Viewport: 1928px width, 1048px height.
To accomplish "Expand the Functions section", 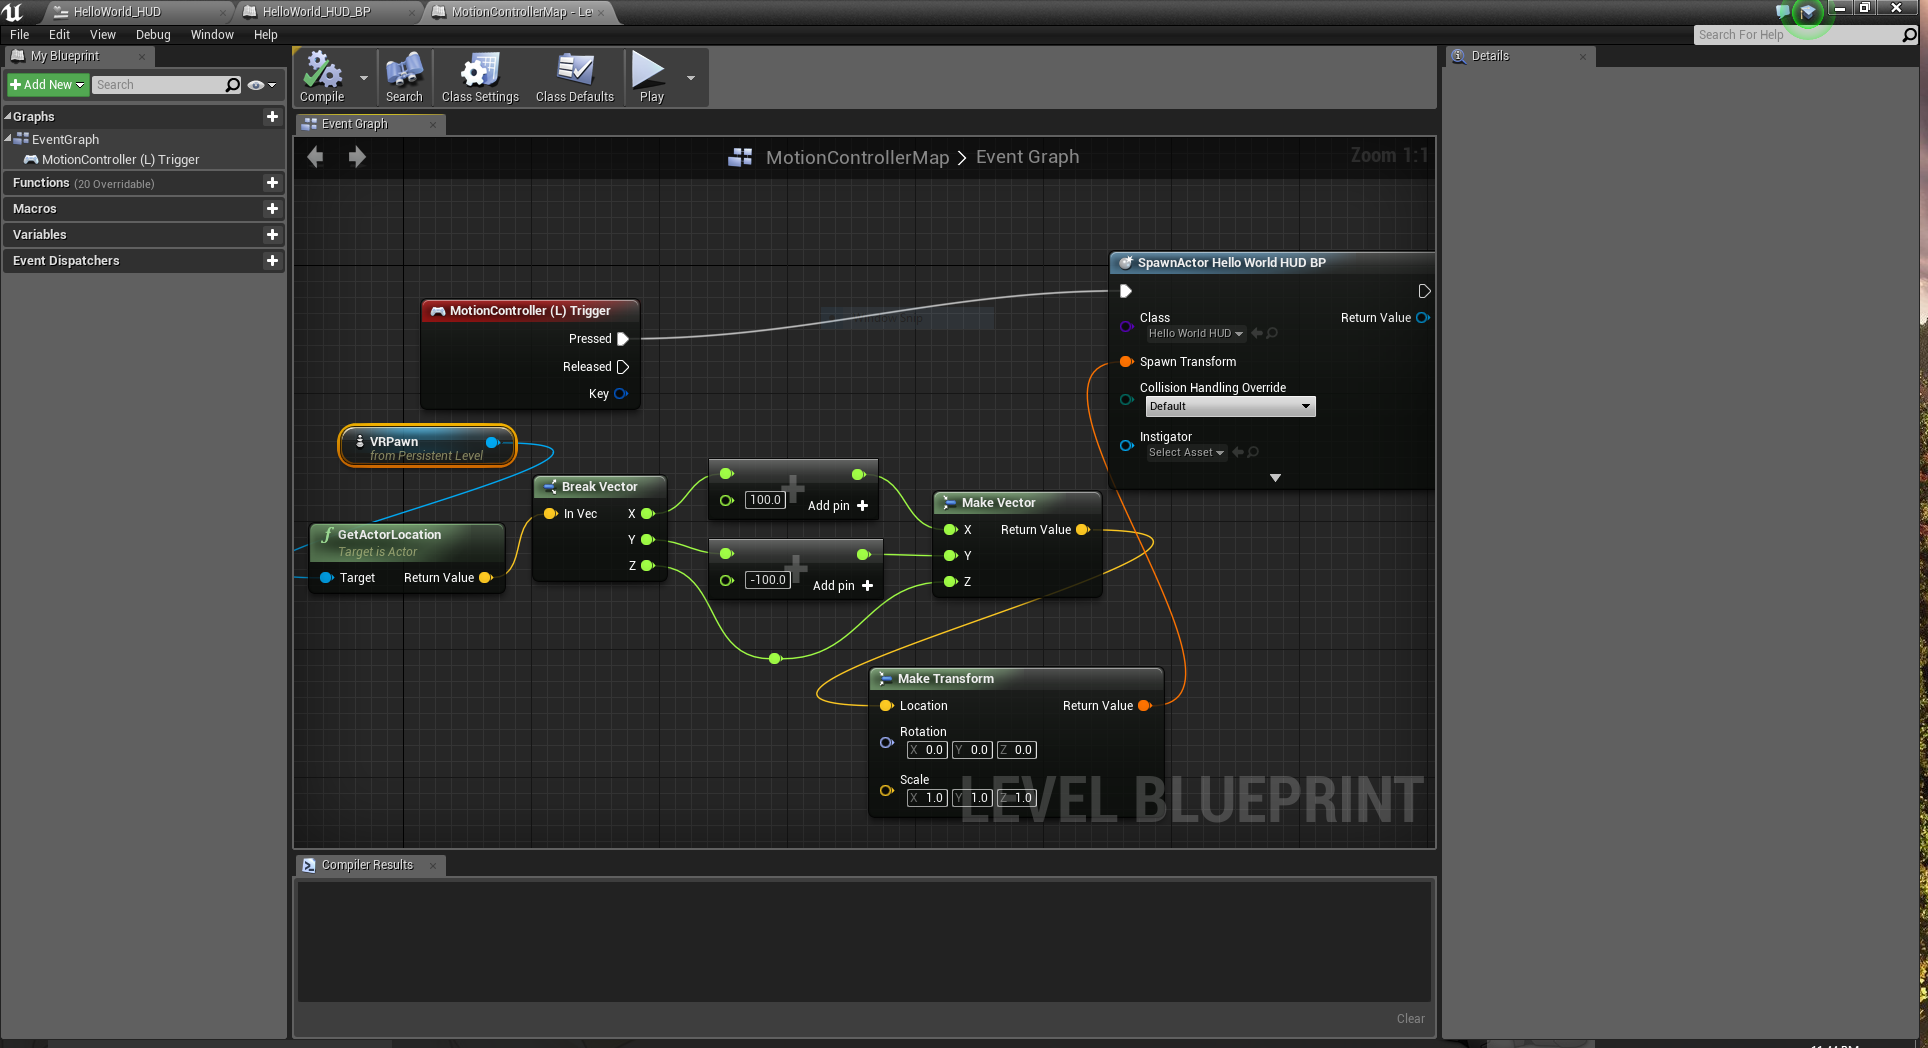I will coord(41,183).
